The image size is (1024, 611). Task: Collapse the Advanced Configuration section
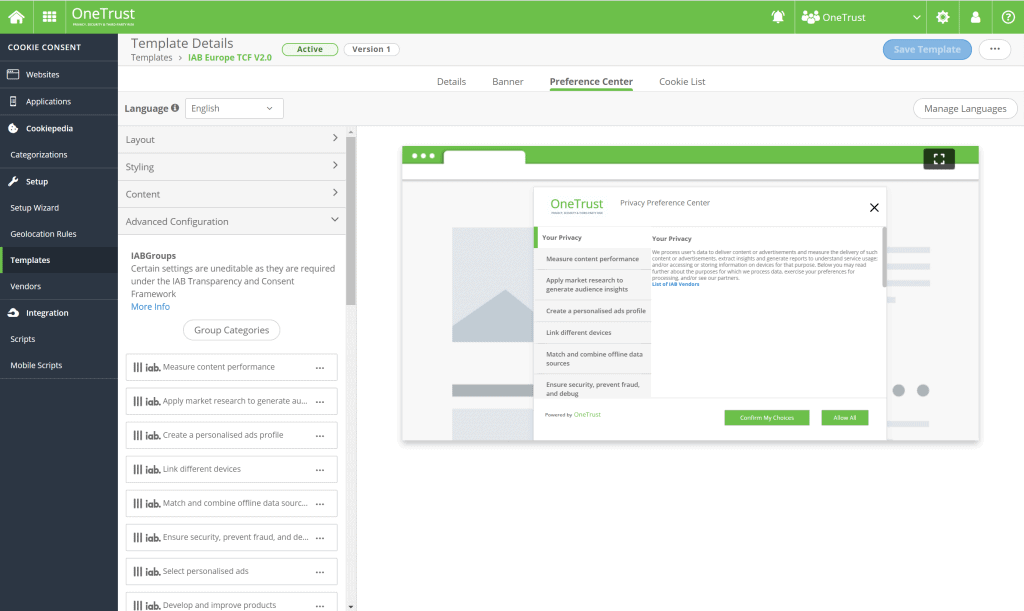tap(232, 221)
